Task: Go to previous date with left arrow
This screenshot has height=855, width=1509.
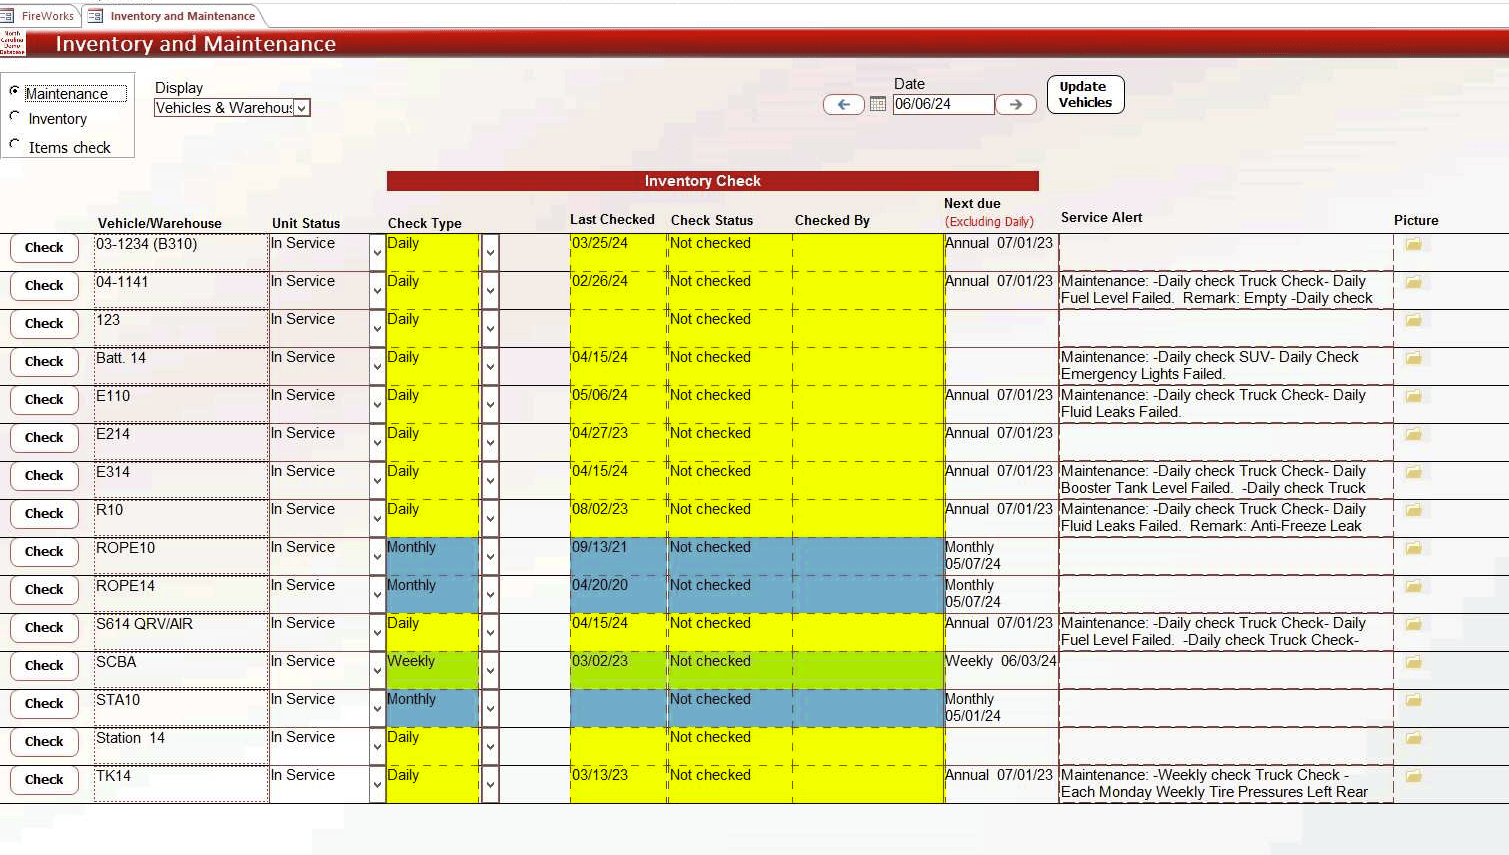Action: (x=844, y=104)
